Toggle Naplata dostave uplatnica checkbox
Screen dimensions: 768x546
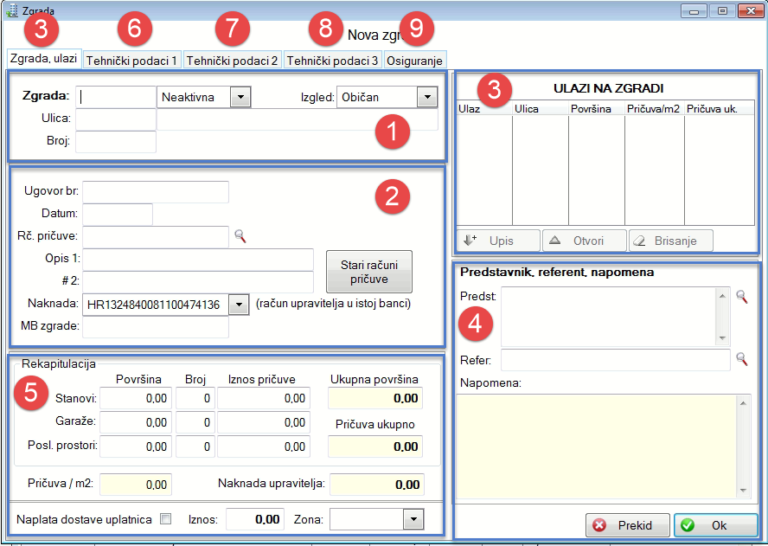pyautogui.click(x=166, y=519)
